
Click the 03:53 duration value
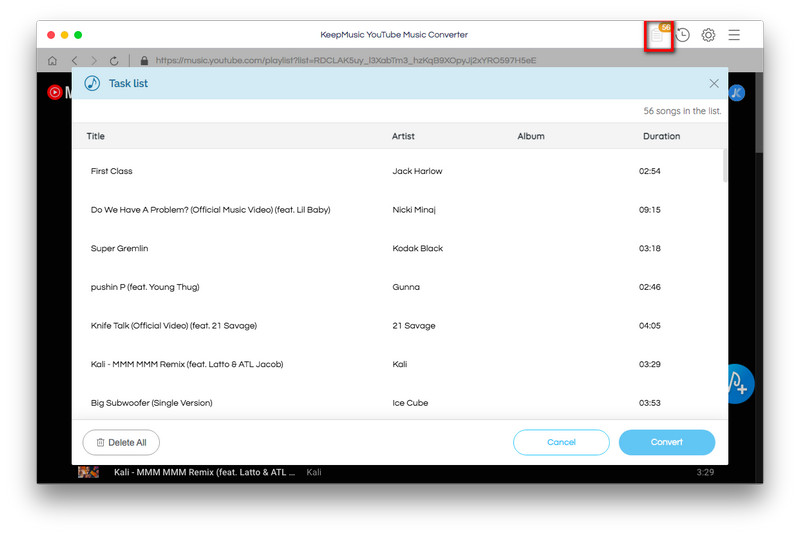(649, 403)
